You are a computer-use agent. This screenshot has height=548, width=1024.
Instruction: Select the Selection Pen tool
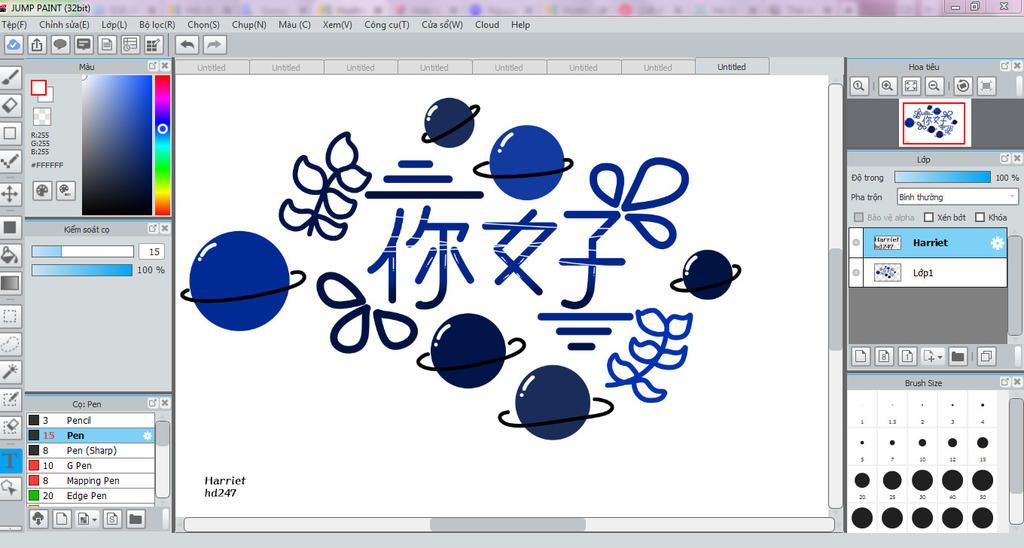[x=10, y=399]
